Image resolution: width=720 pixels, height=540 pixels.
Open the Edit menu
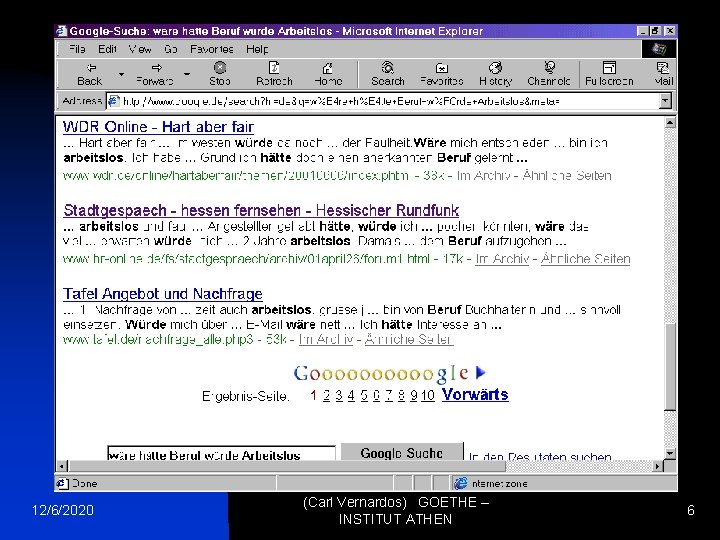(107, 49)
